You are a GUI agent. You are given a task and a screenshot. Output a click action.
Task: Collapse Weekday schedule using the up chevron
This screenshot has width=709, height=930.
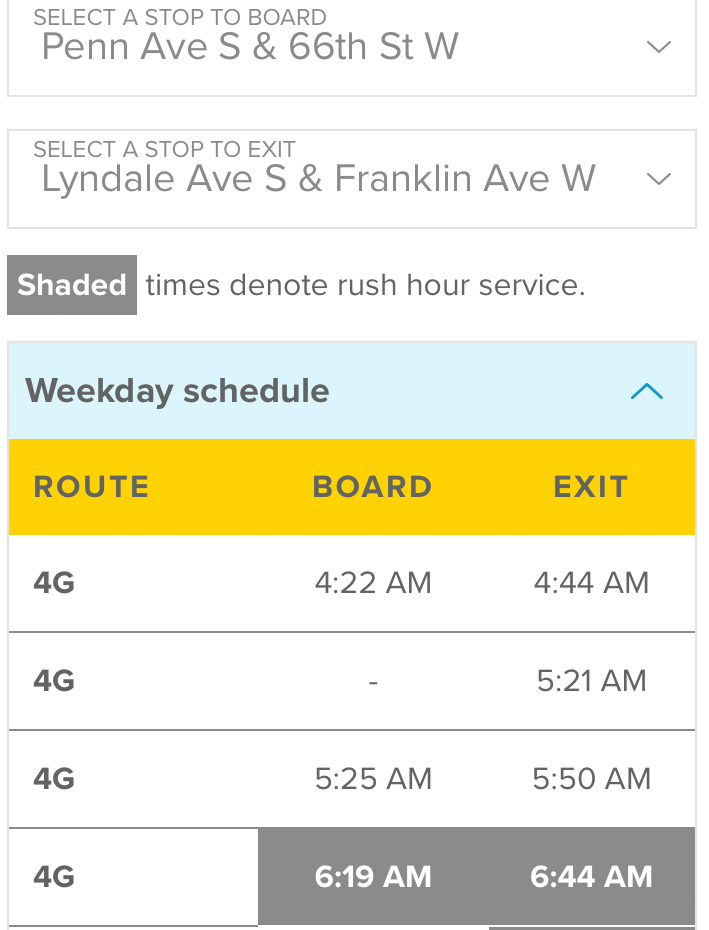pos(647,391)
